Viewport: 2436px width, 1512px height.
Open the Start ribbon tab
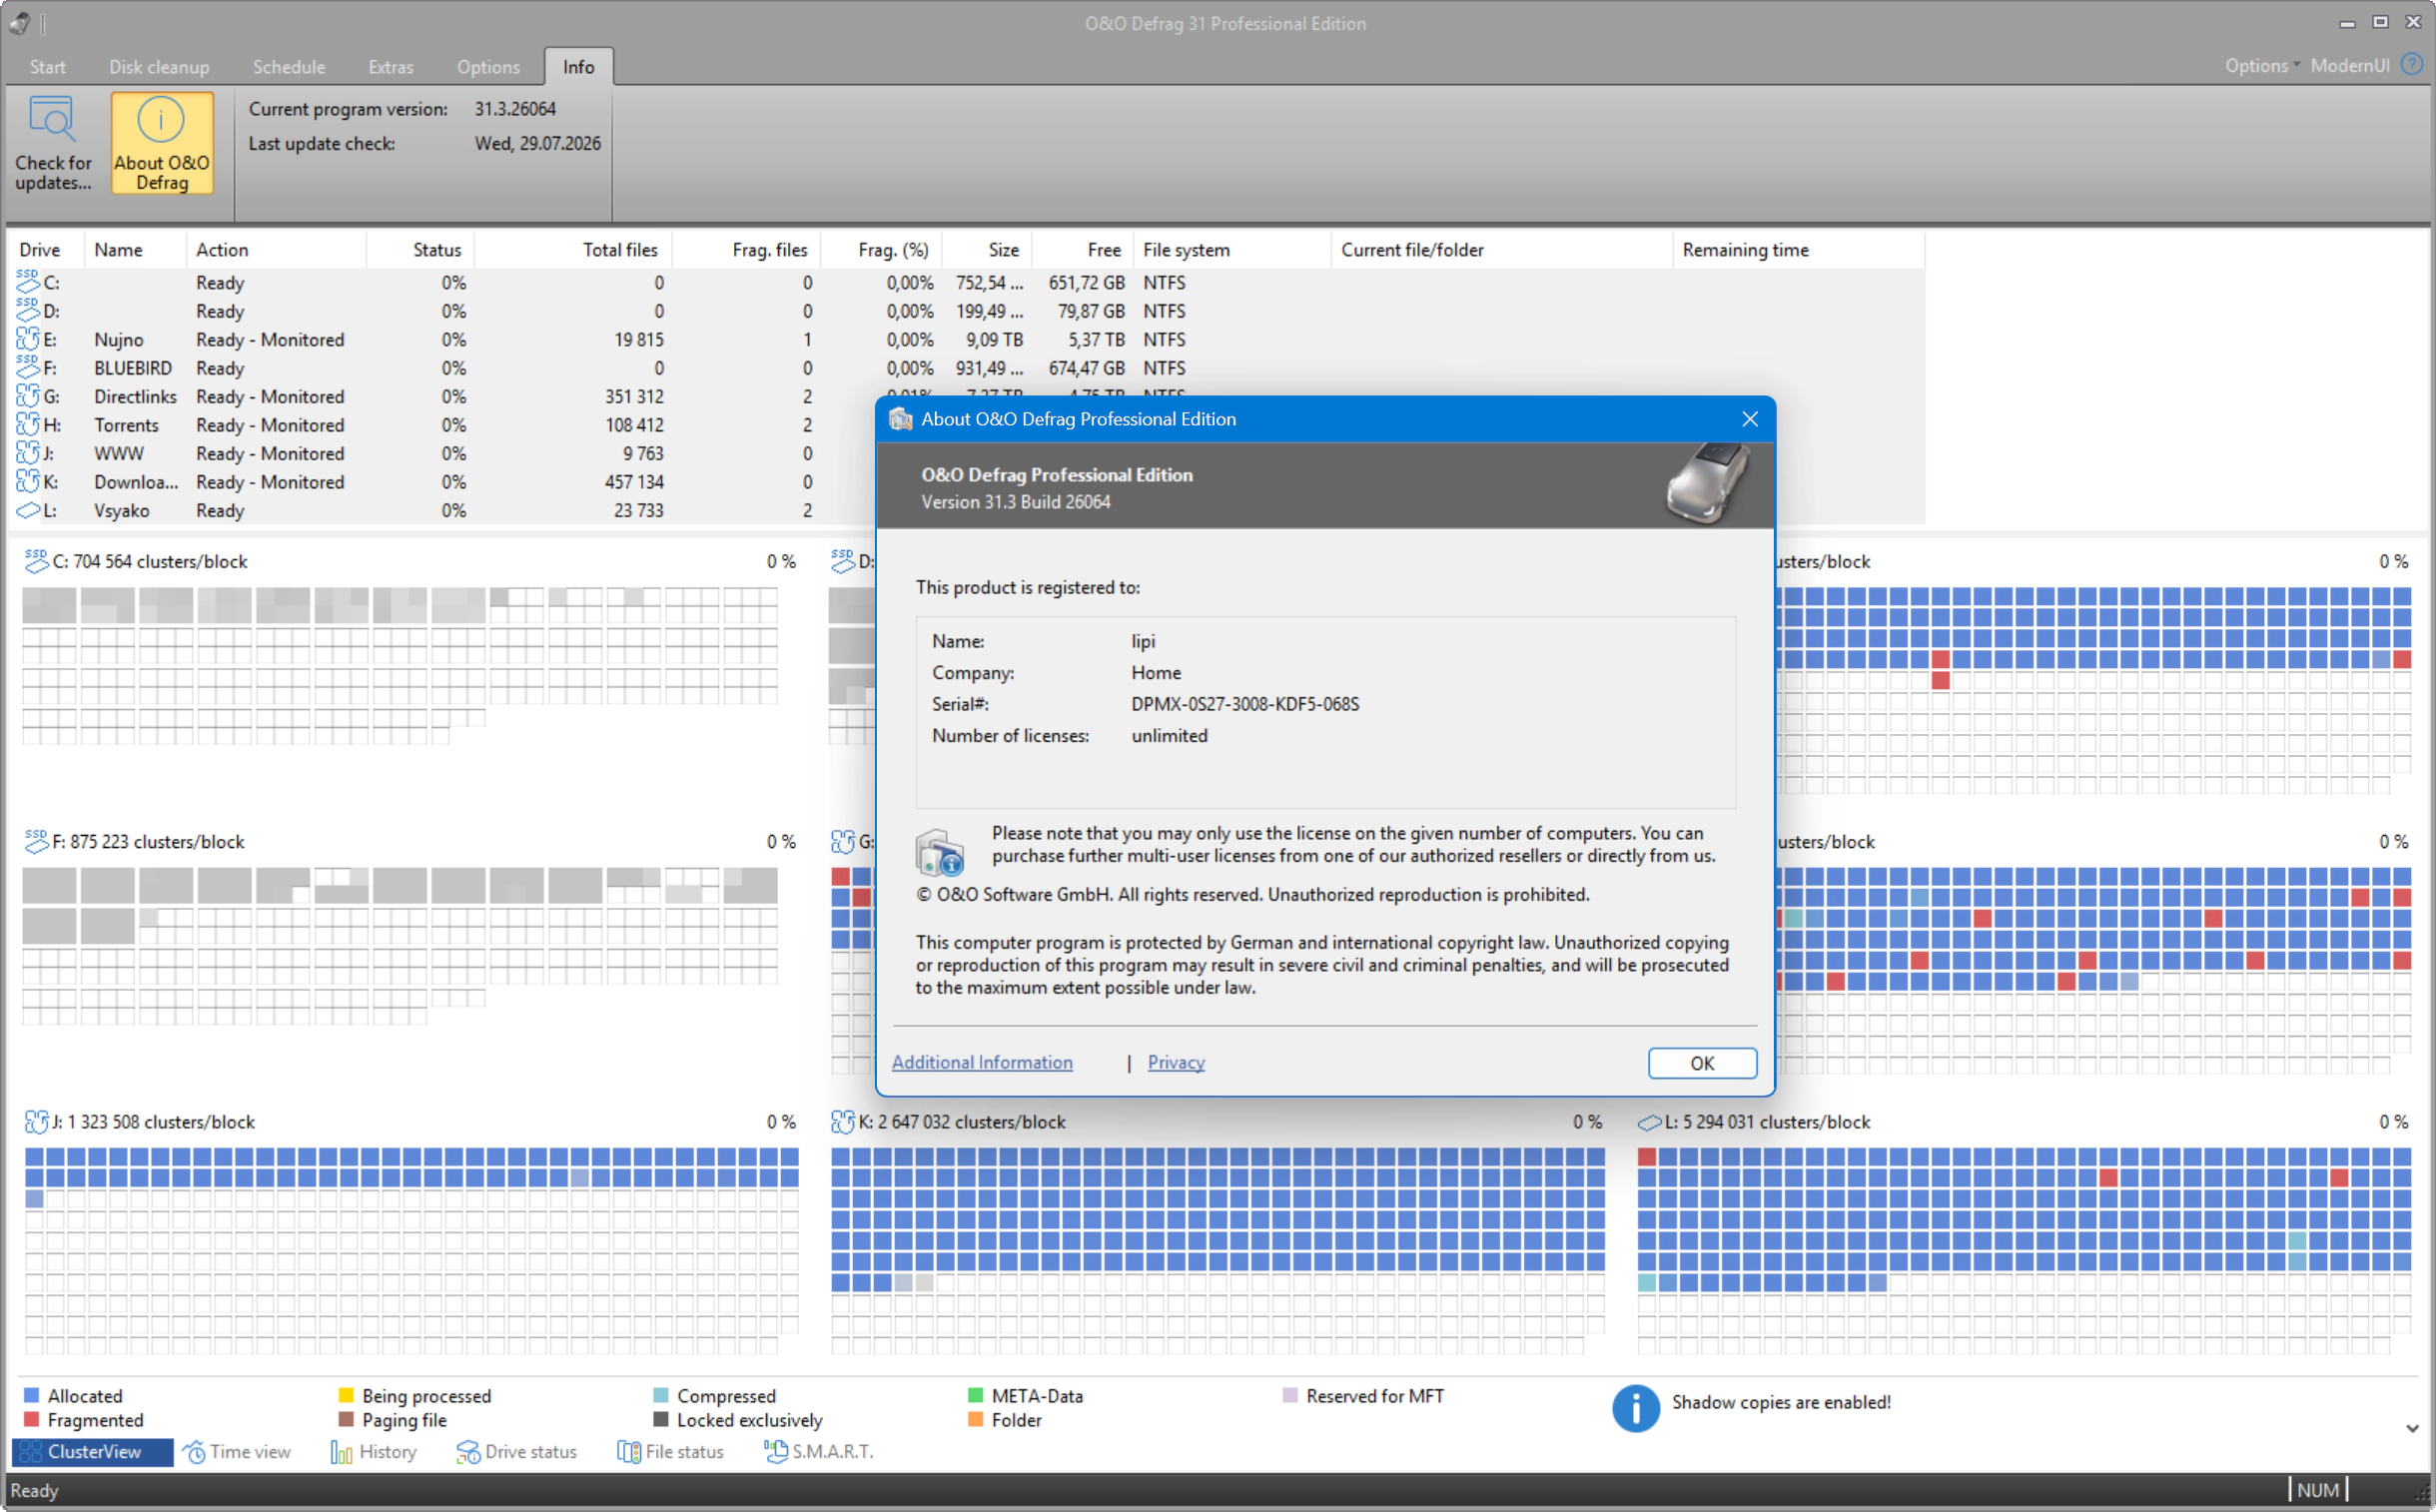pyautogui.click(x=48, y=67)
